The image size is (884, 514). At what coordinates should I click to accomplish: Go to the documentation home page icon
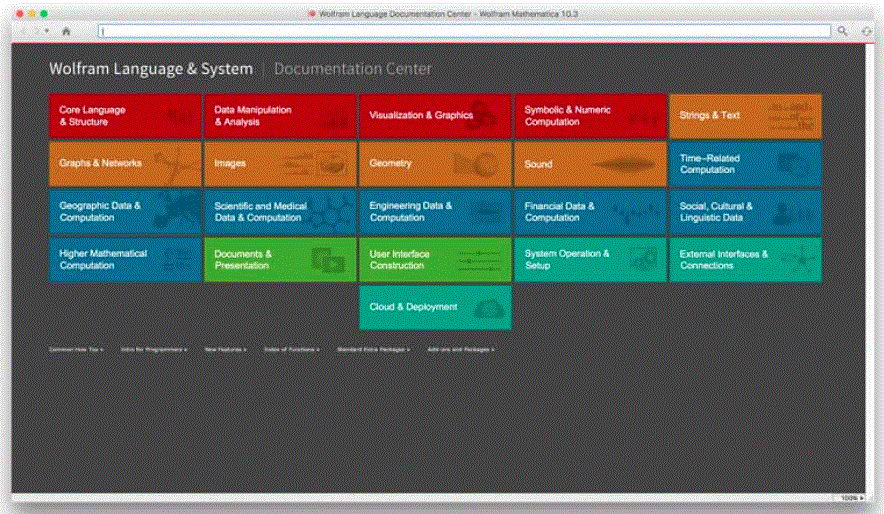(66, 31)
